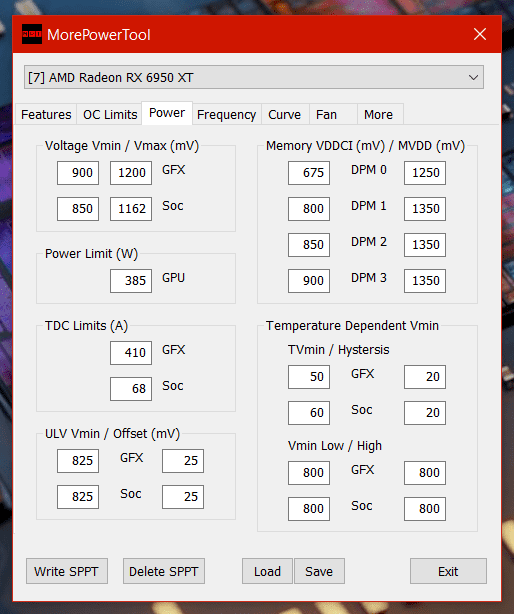Select the Power tab
514x614 pixels.
point(167,113)
